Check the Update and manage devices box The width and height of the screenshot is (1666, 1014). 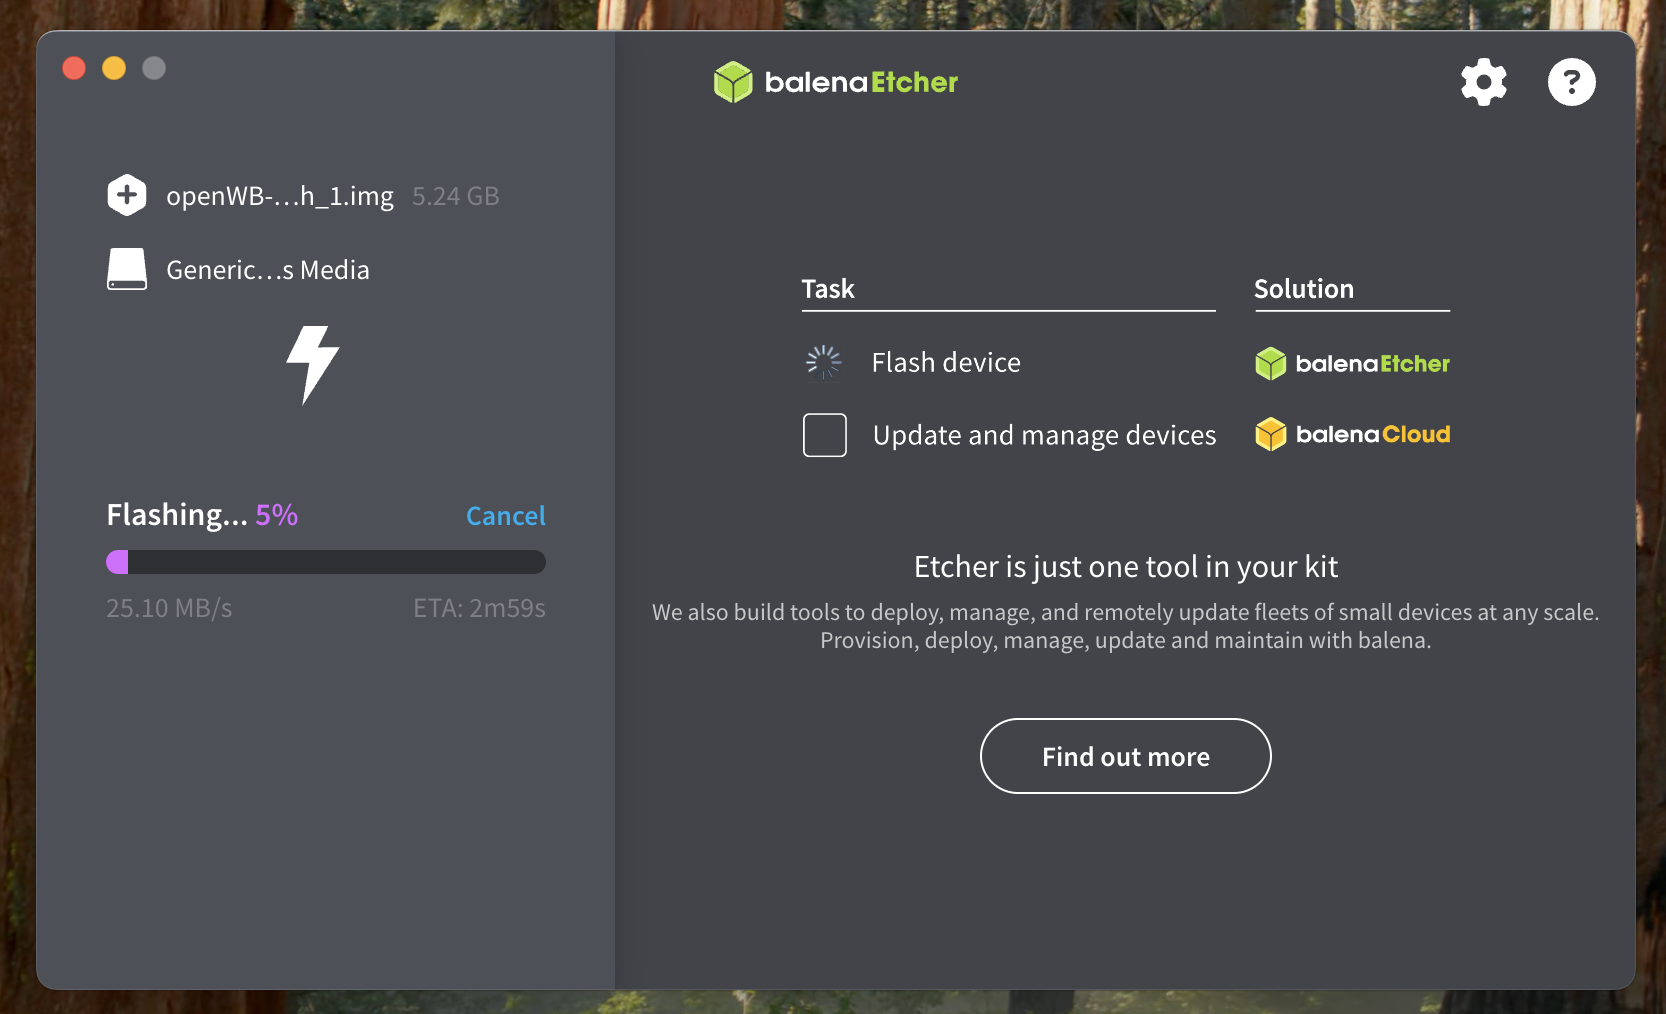coord(825,435)
